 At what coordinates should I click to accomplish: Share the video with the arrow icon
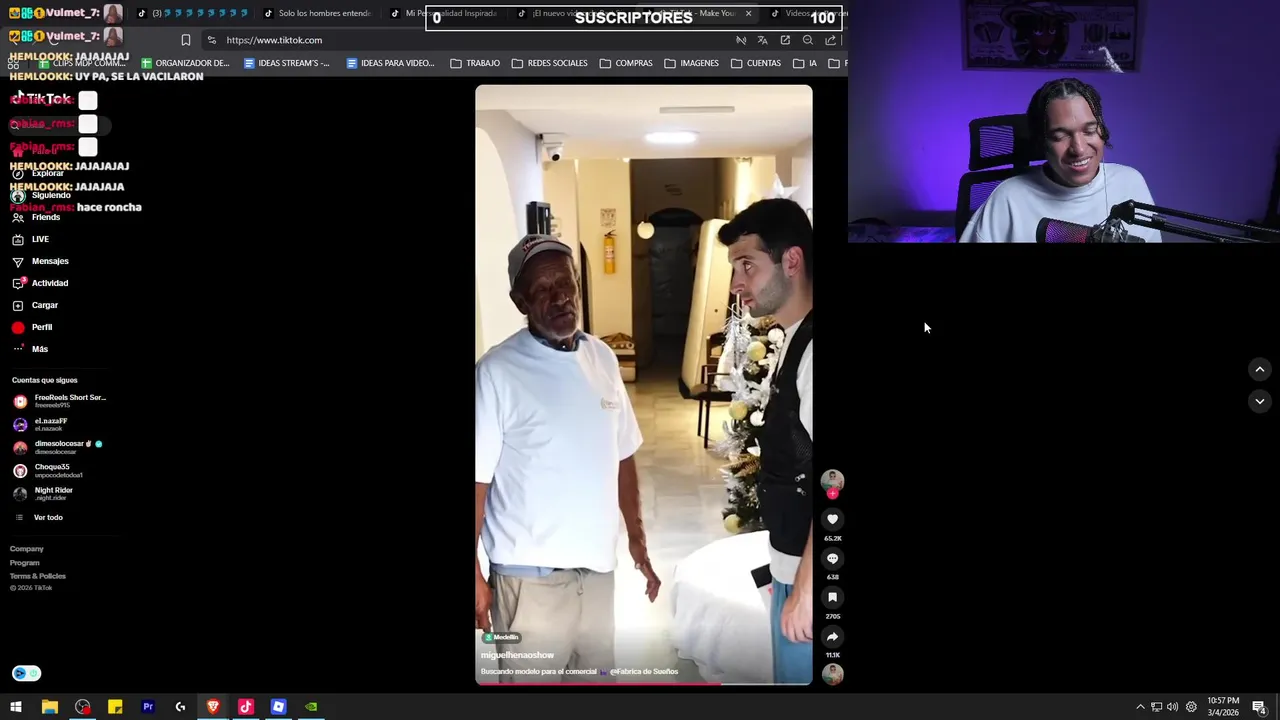coord(832,636)
